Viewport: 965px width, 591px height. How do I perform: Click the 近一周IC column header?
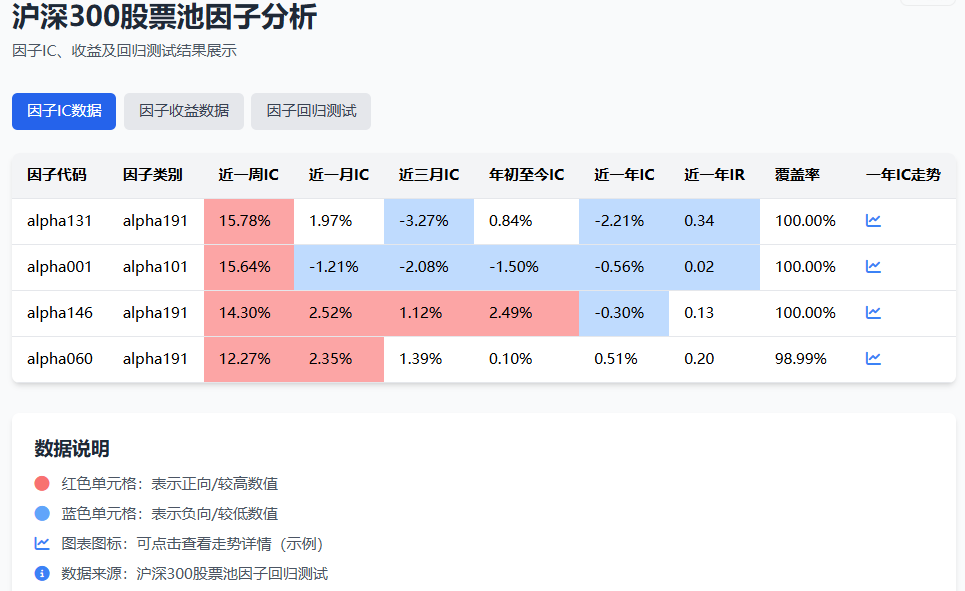(x=247, y=174)
